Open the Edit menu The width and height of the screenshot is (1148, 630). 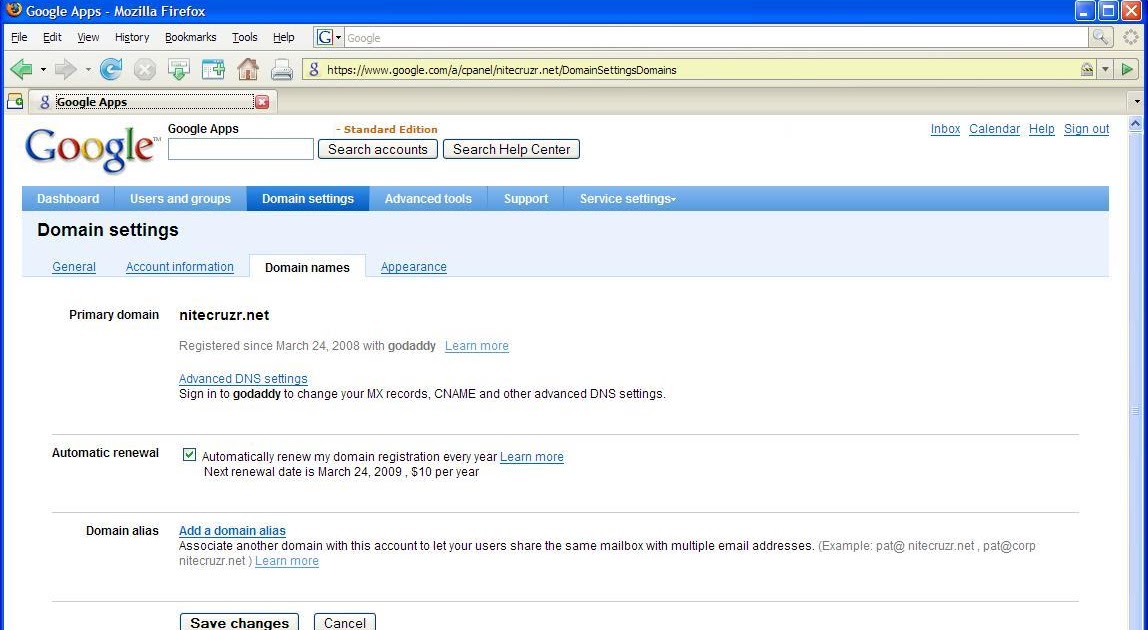pyautogui.click(x=52, y=37)
